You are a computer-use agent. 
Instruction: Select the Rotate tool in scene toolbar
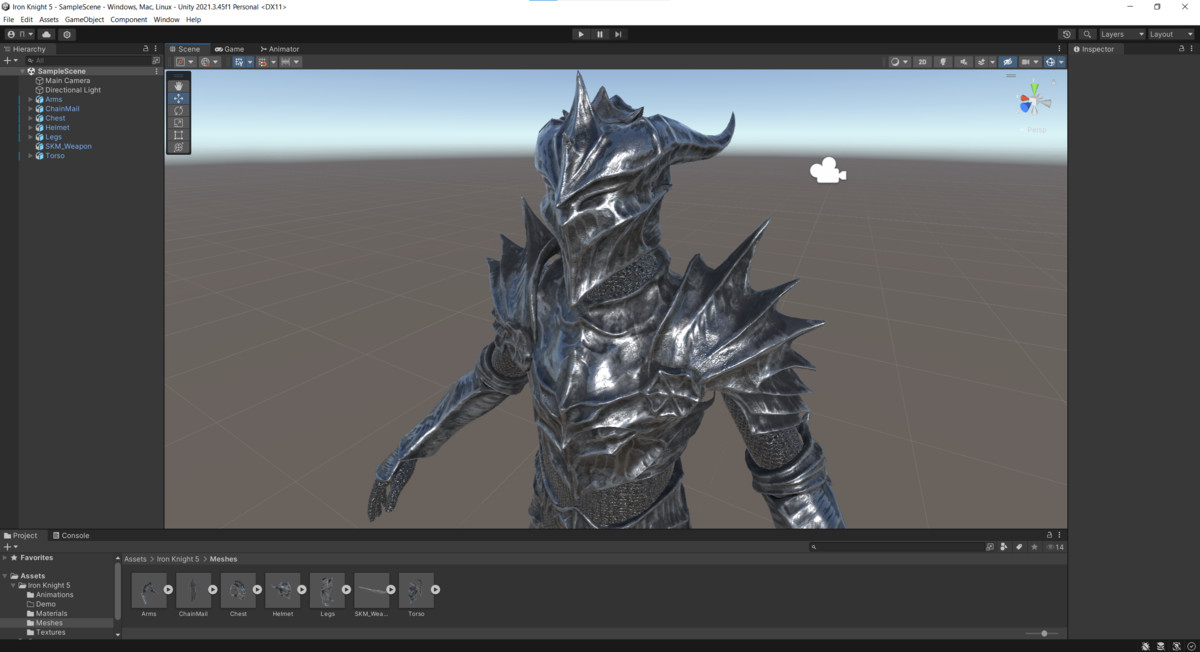(x=179, y=110)
